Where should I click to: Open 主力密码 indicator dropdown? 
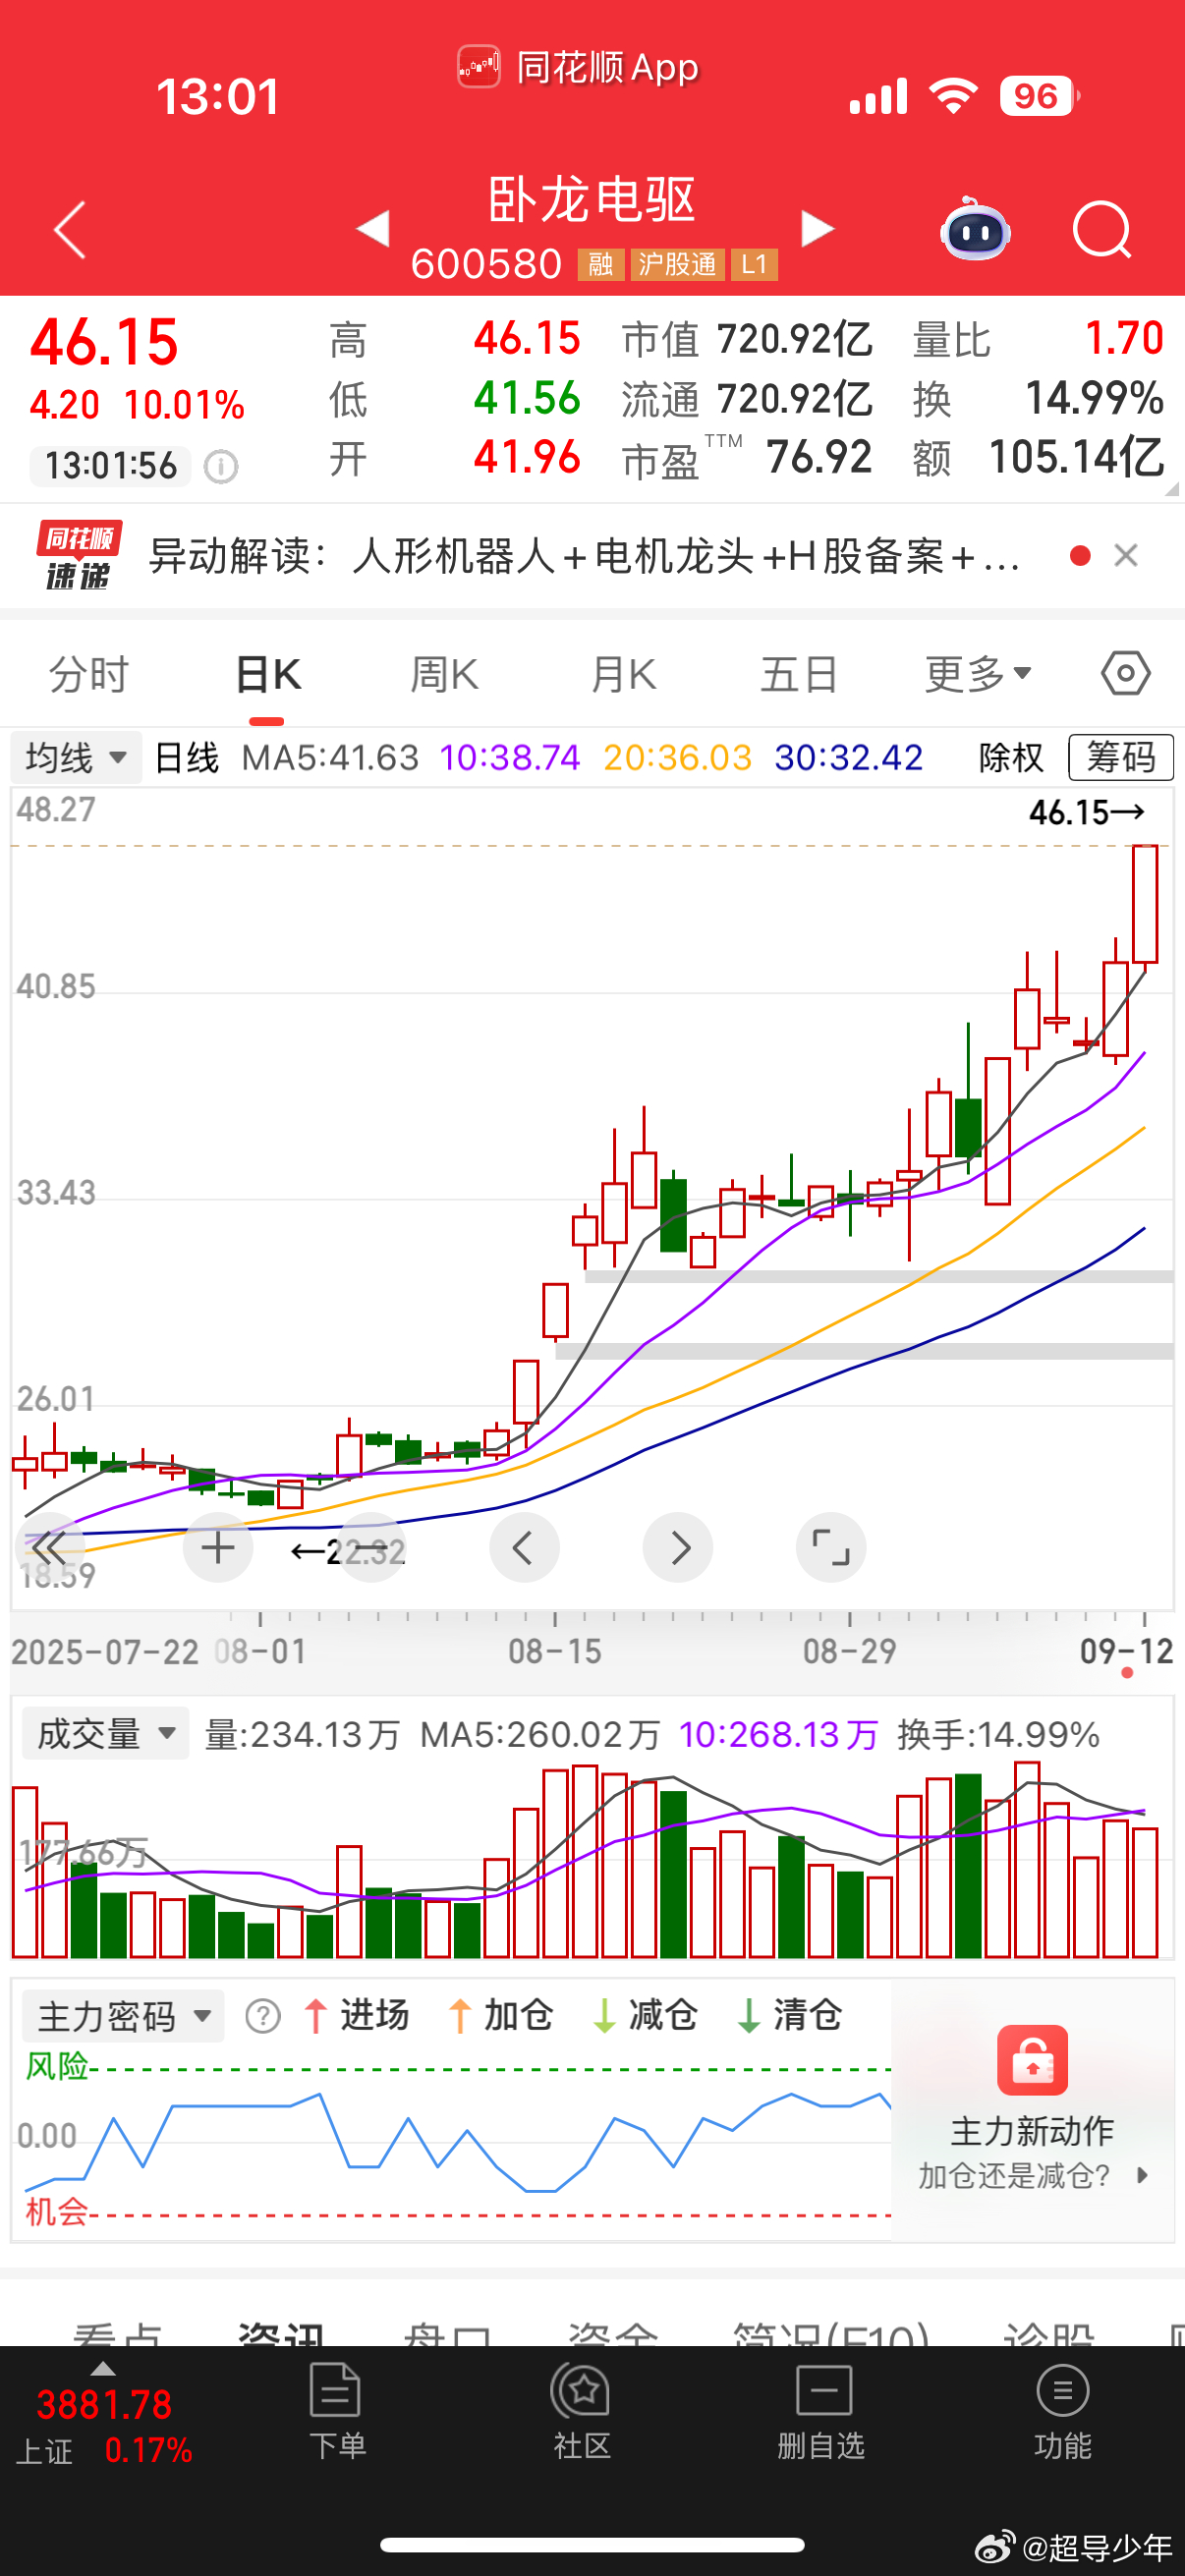(123, 2016)
